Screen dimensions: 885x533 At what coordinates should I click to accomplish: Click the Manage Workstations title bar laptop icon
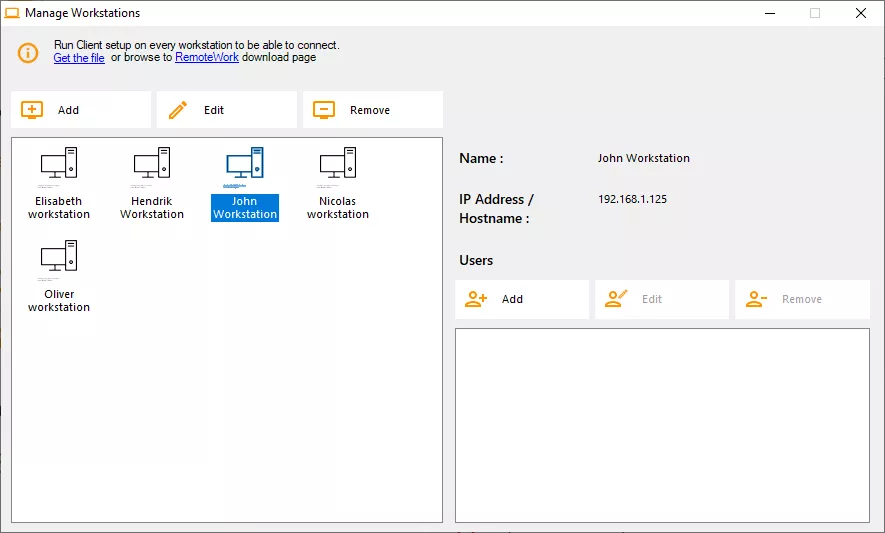[x=13, y=13]
